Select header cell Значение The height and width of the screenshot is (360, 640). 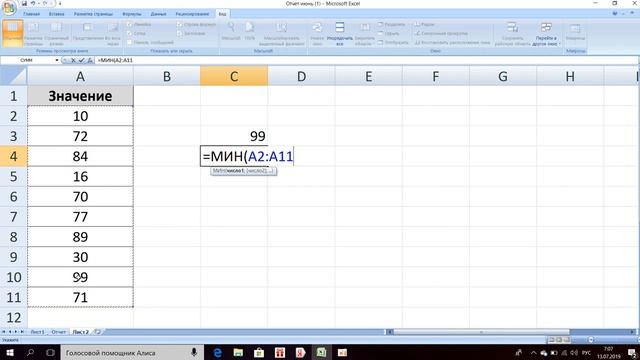pos(80,96)
